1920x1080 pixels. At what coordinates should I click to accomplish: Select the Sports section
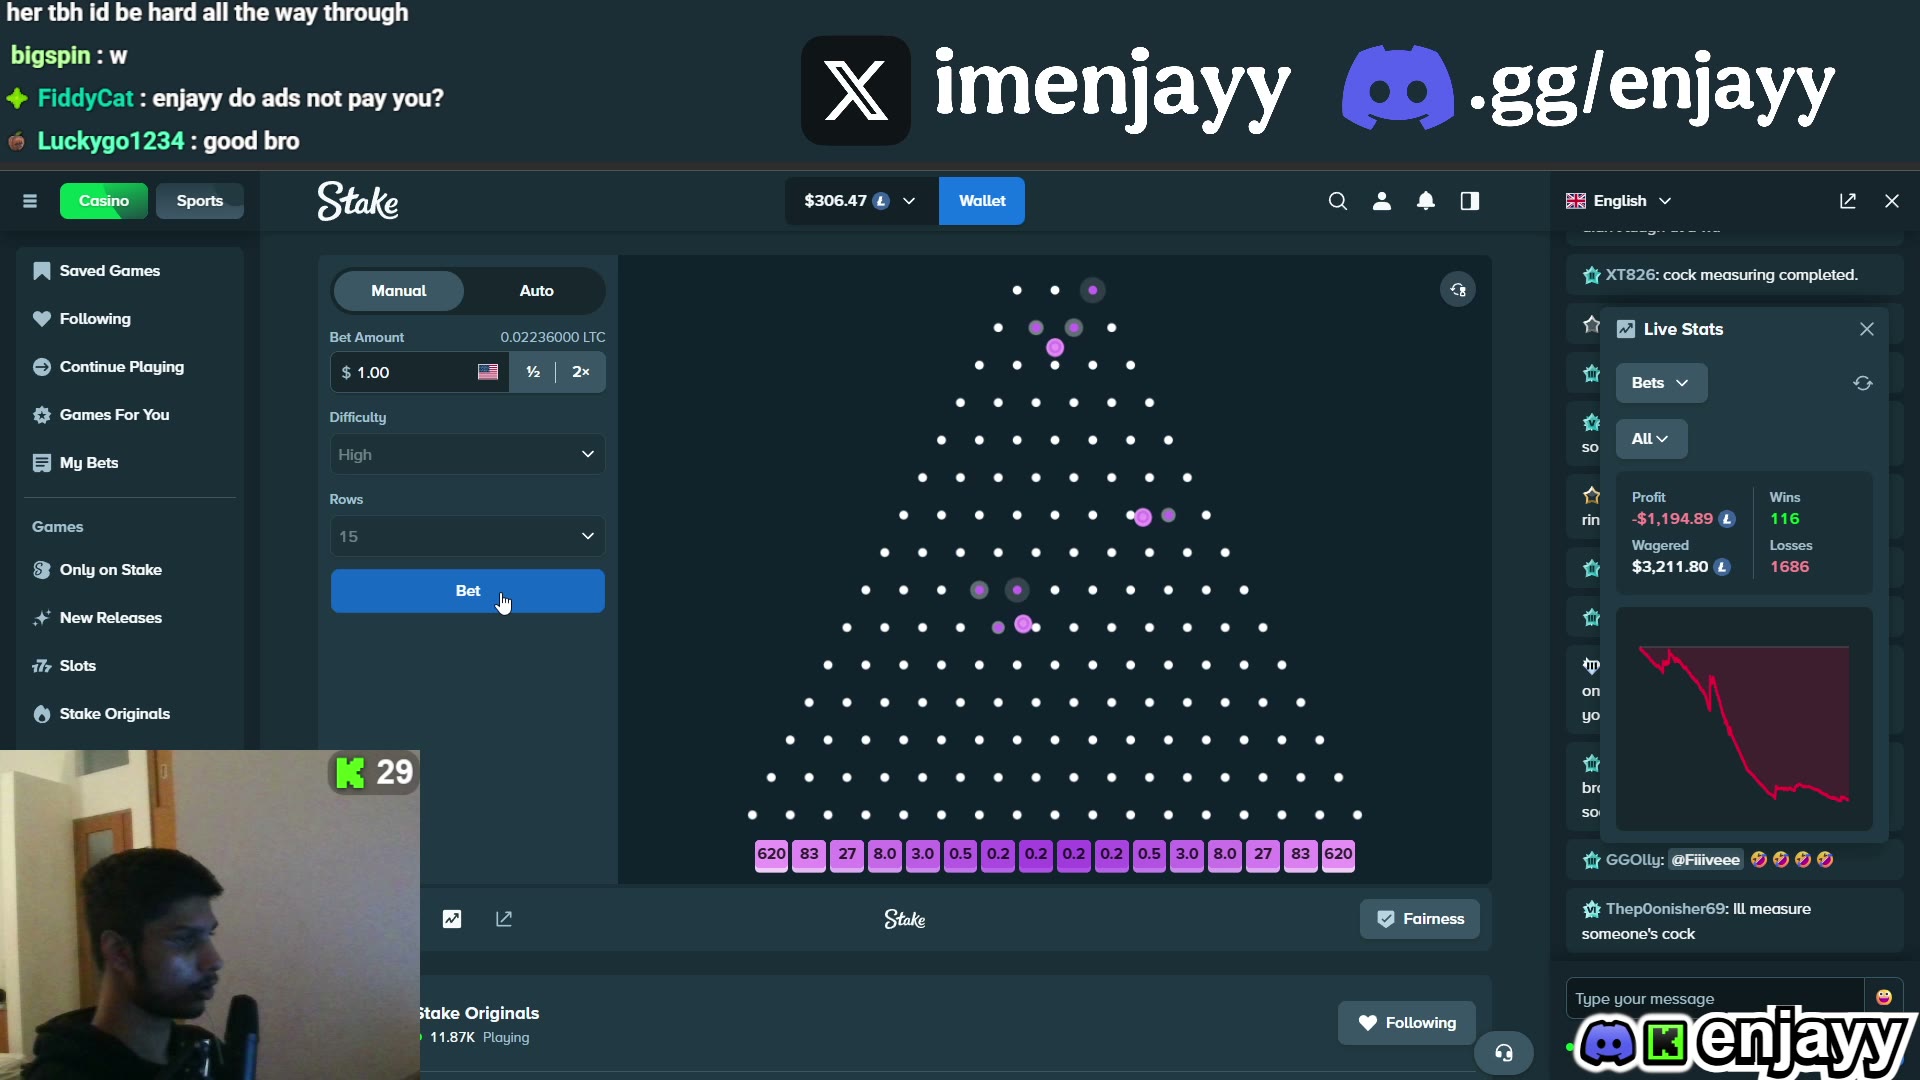pyautogui.click(x=200, y=201)
